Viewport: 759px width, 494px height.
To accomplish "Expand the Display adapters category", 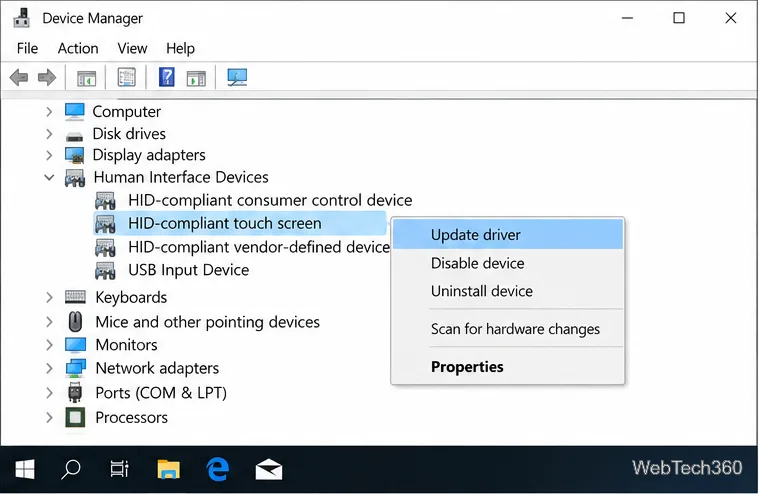I will 49,155.
